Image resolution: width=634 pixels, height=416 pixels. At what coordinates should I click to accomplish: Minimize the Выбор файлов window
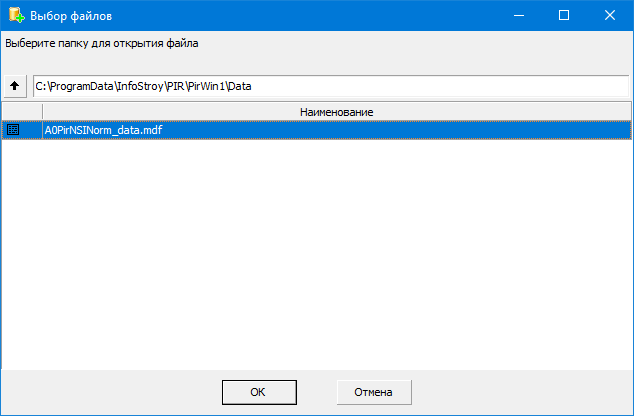coord(519,15)
